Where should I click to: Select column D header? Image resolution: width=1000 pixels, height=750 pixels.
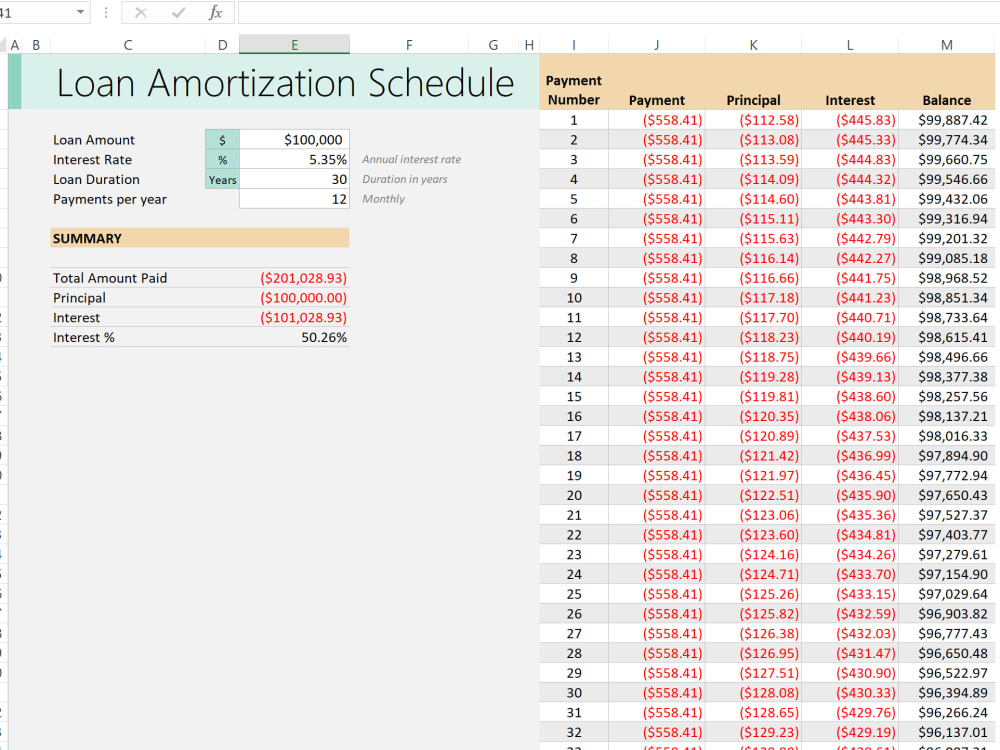coord(222,45)
